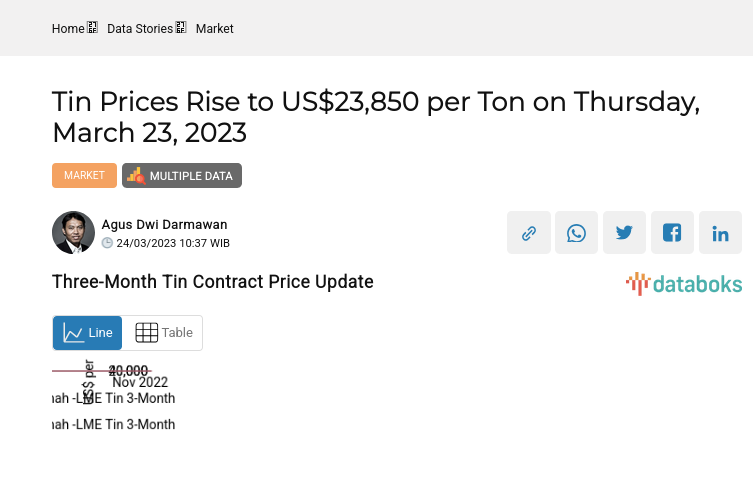Switch the chart to Table view
753x498 pixels.
(163, 333)
